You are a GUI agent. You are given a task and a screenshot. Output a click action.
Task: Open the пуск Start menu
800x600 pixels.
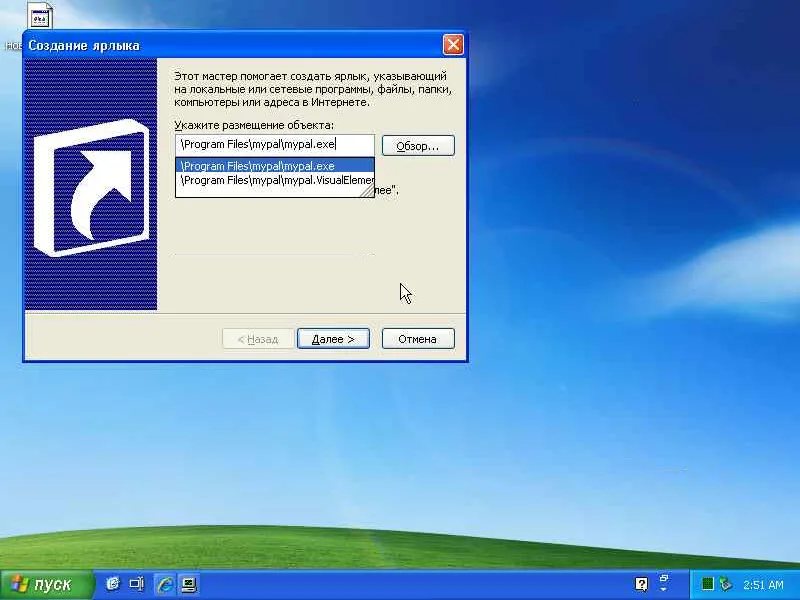[x=46, y=584]
